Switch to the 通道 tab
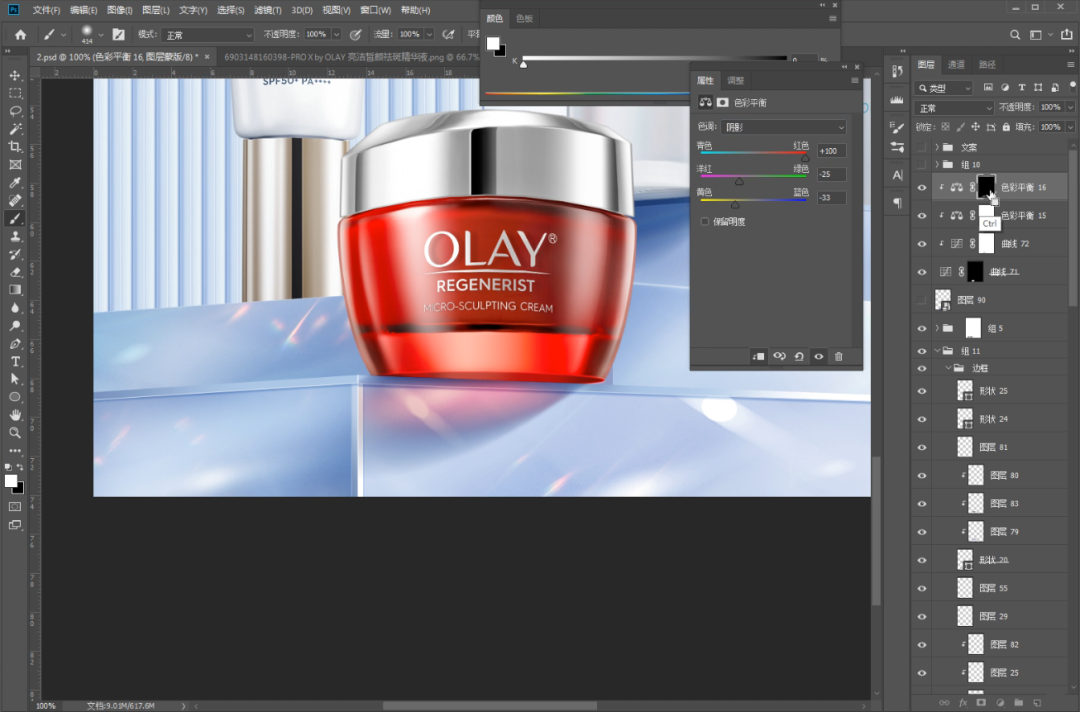Image resolution: width=1080 pixels, height=712 pixels. tap(956, 65)
